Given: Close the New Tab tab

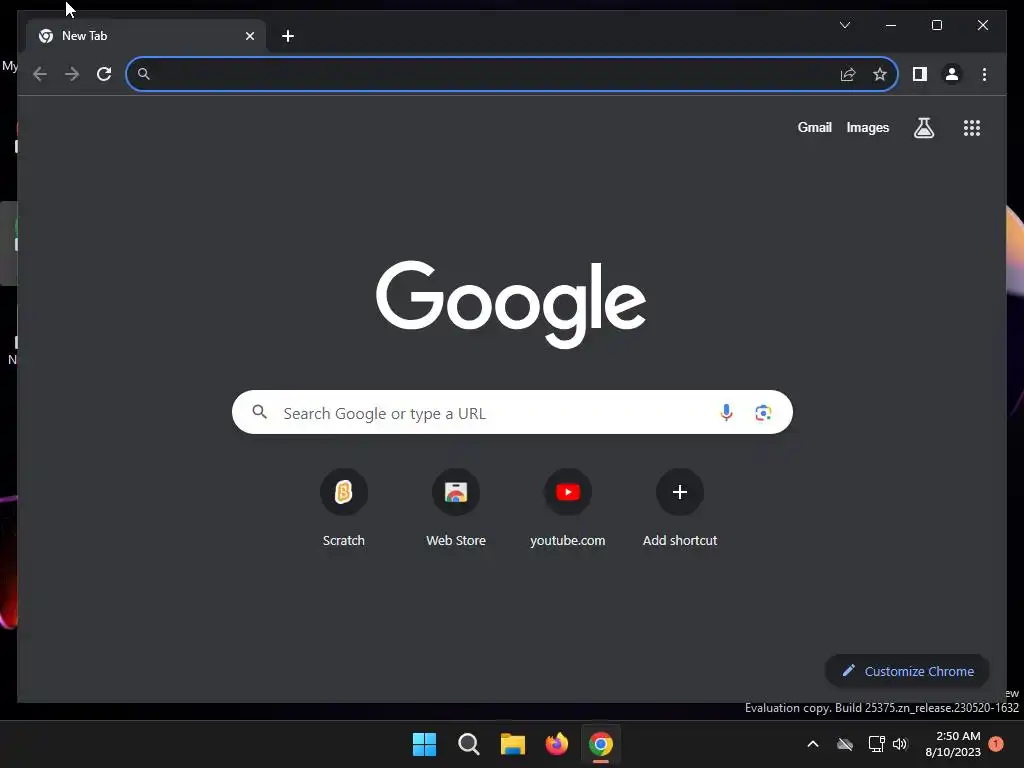Looking at the screenshot, I should point(249,36).
